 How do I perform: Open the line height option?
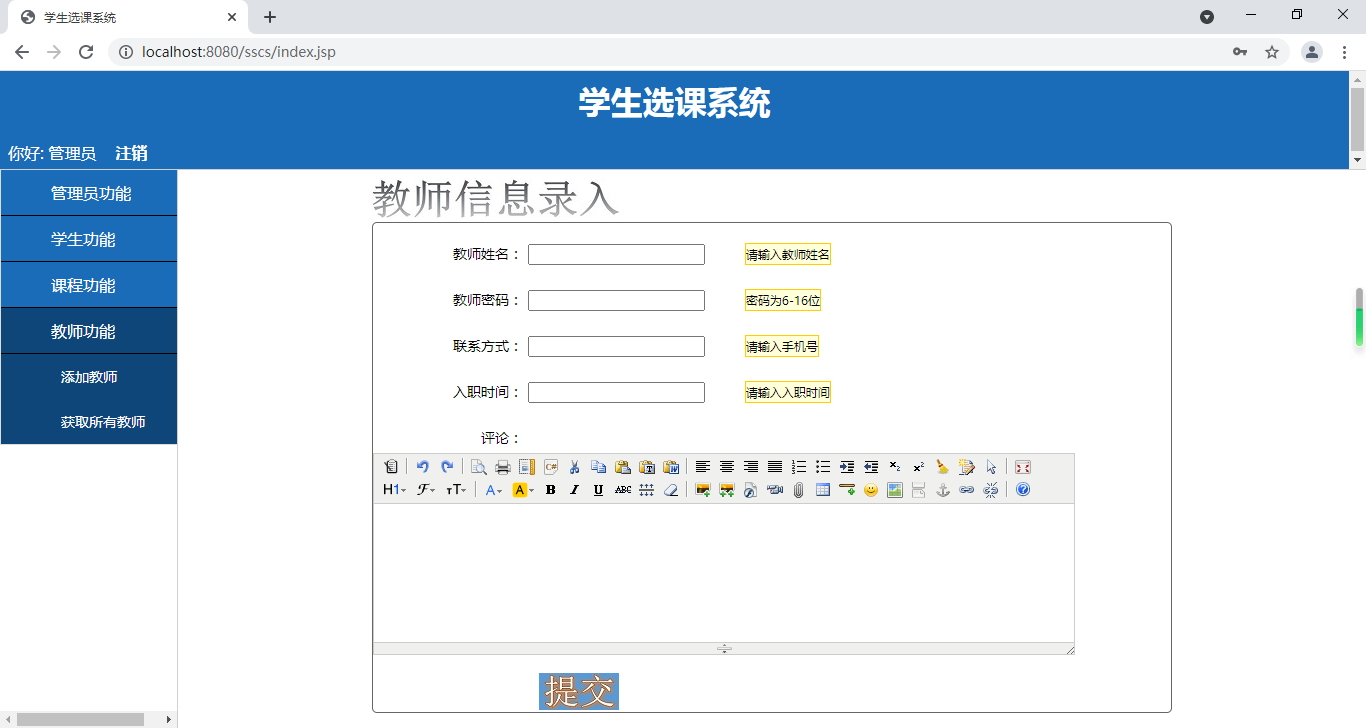click(647, 490)
